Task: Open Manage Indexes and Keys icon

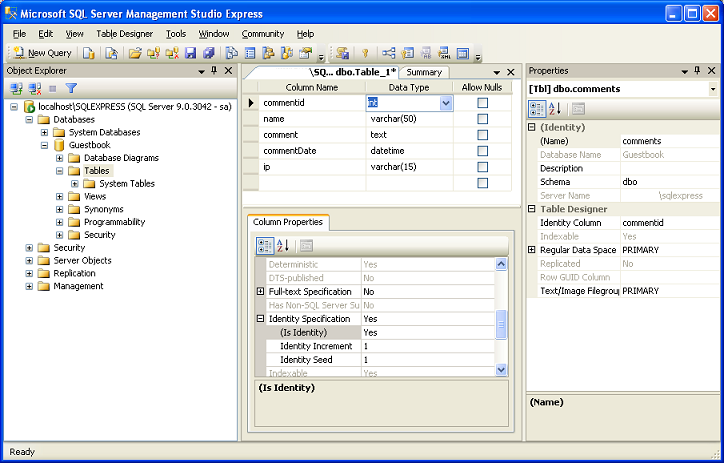Action: (407, 53)
